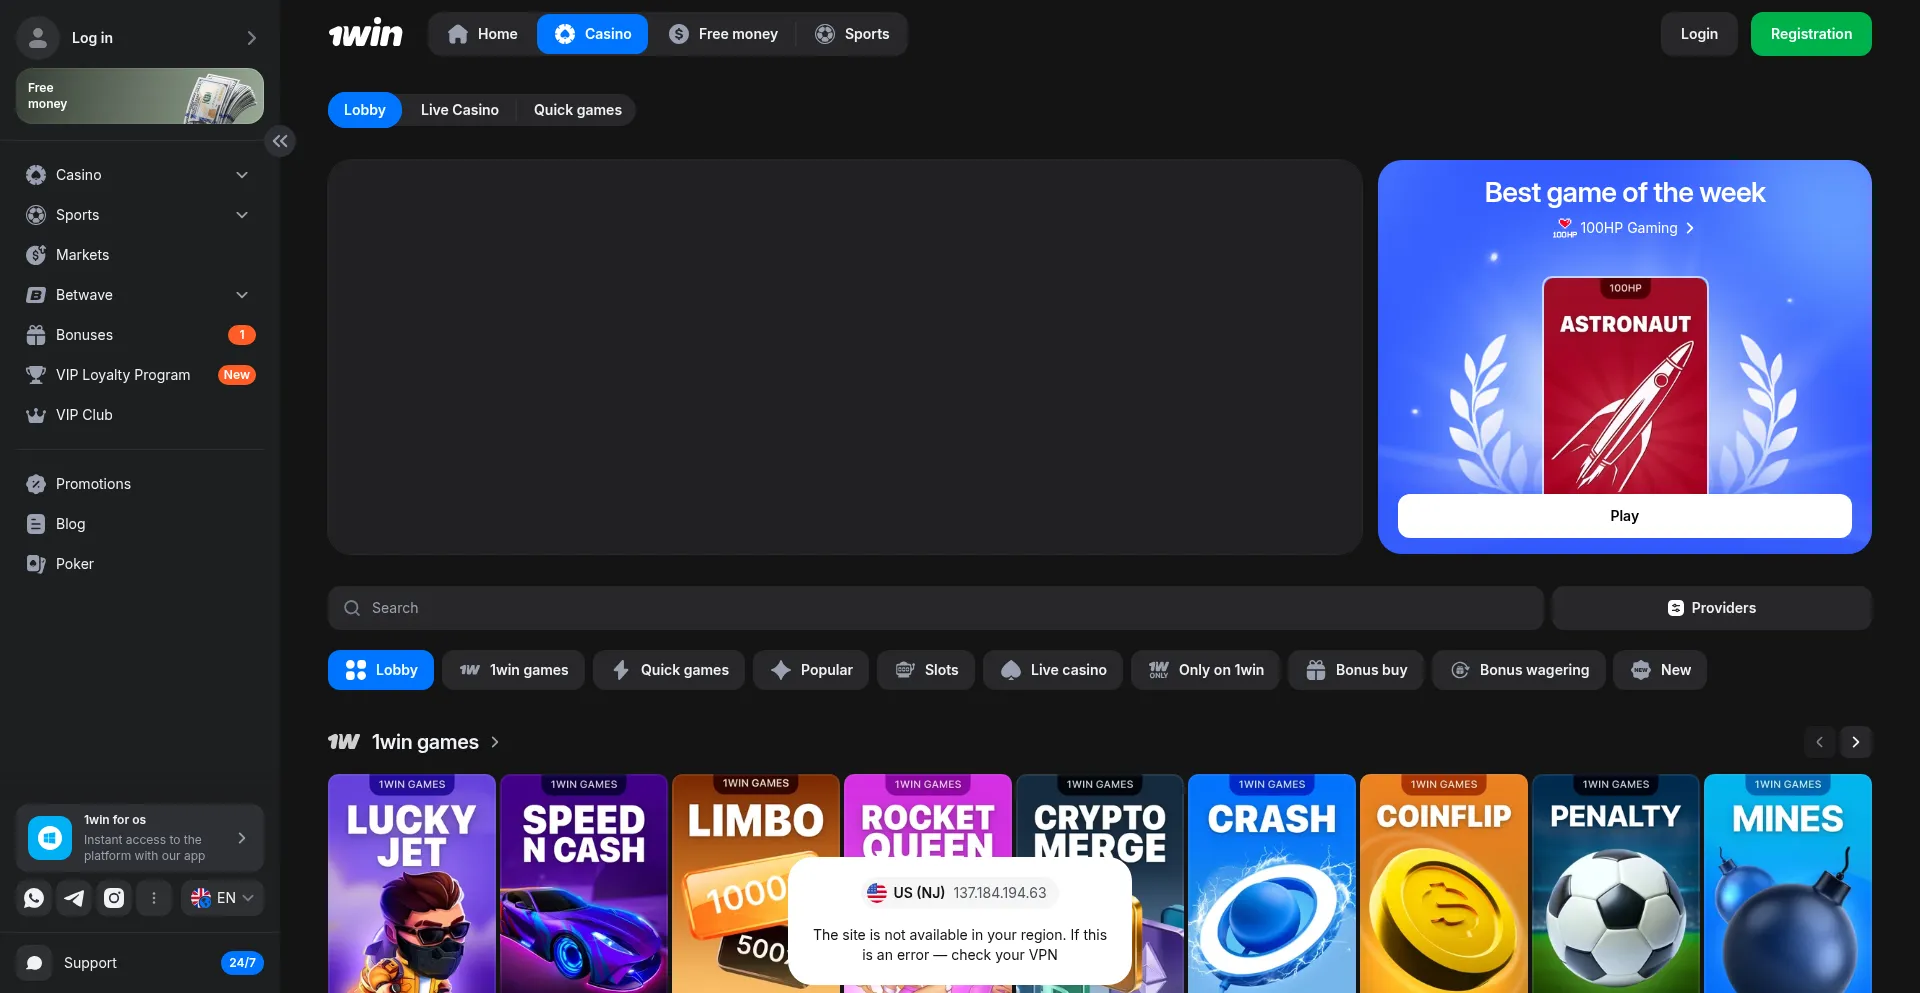The height and width of the screenshot is (993, 1920).
Task: Open the Astronaut game card
Action: pyautogui.click(x=1625, y=385)
